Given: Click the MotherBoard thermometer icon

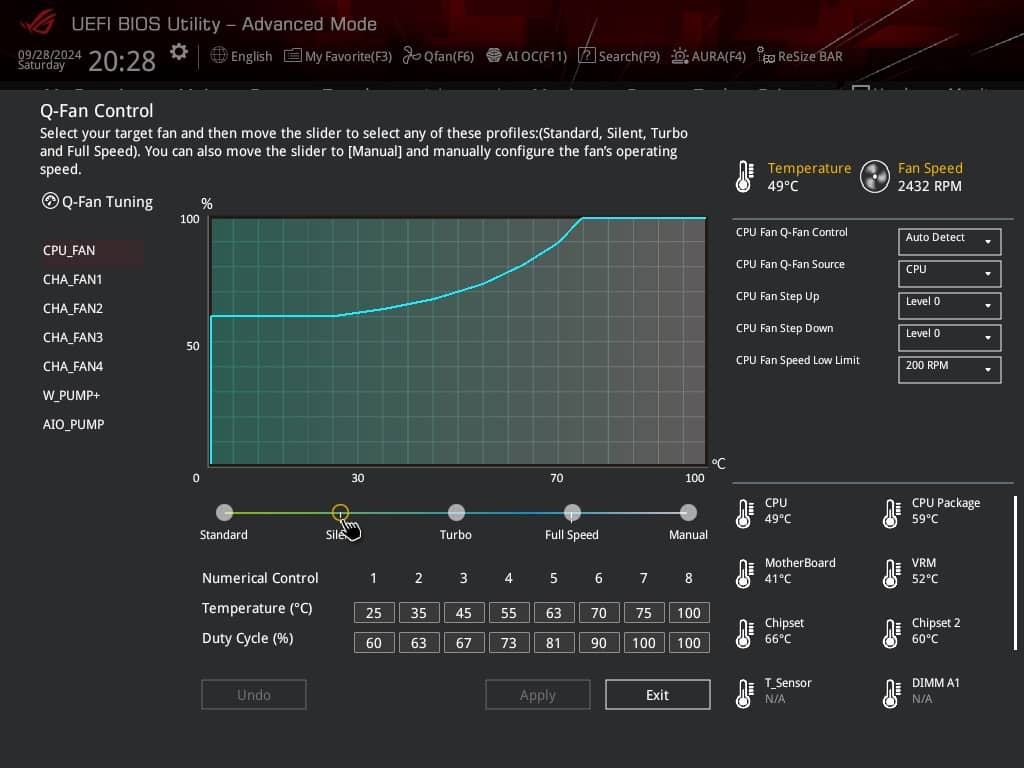Looking at the screenshot, I should coord(744,573).
